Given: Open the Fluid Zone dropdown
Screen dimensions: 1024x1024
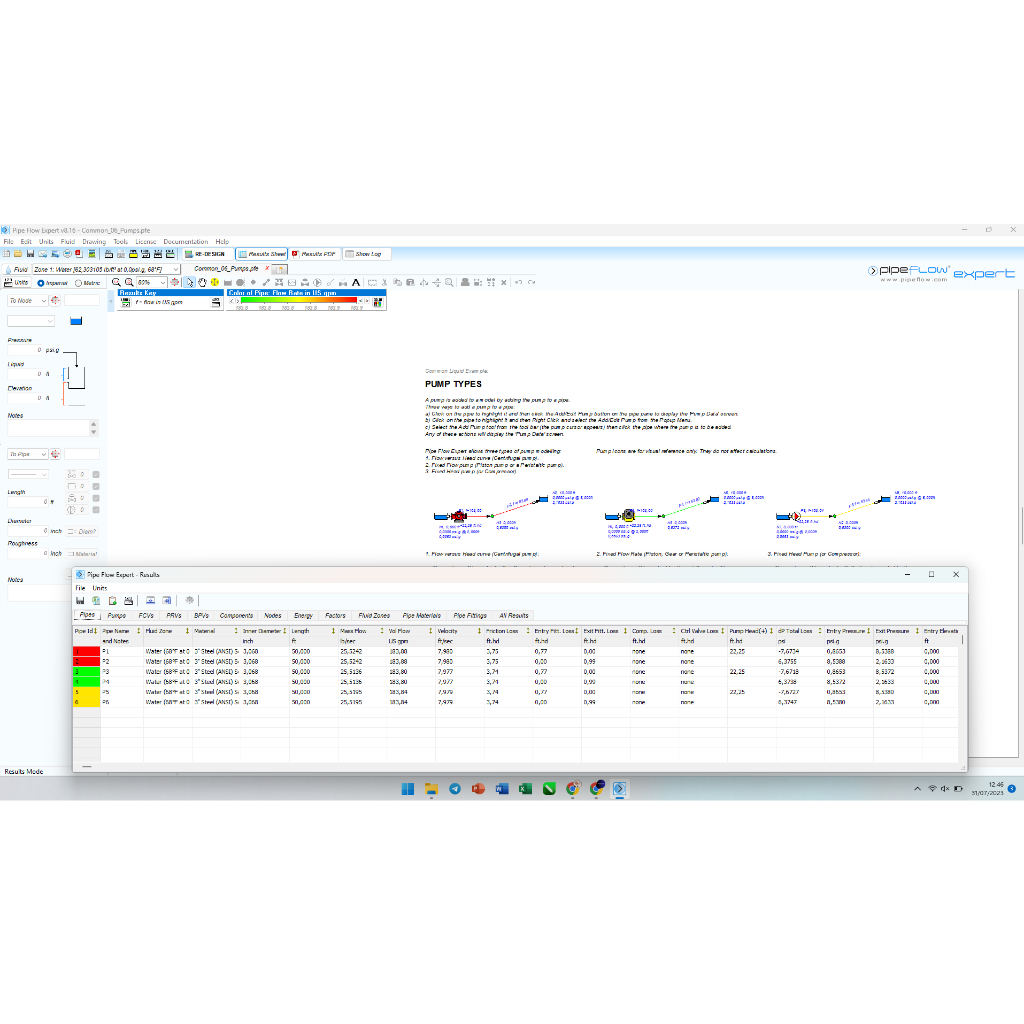Looking at the screenshot, I should (176, 269).
